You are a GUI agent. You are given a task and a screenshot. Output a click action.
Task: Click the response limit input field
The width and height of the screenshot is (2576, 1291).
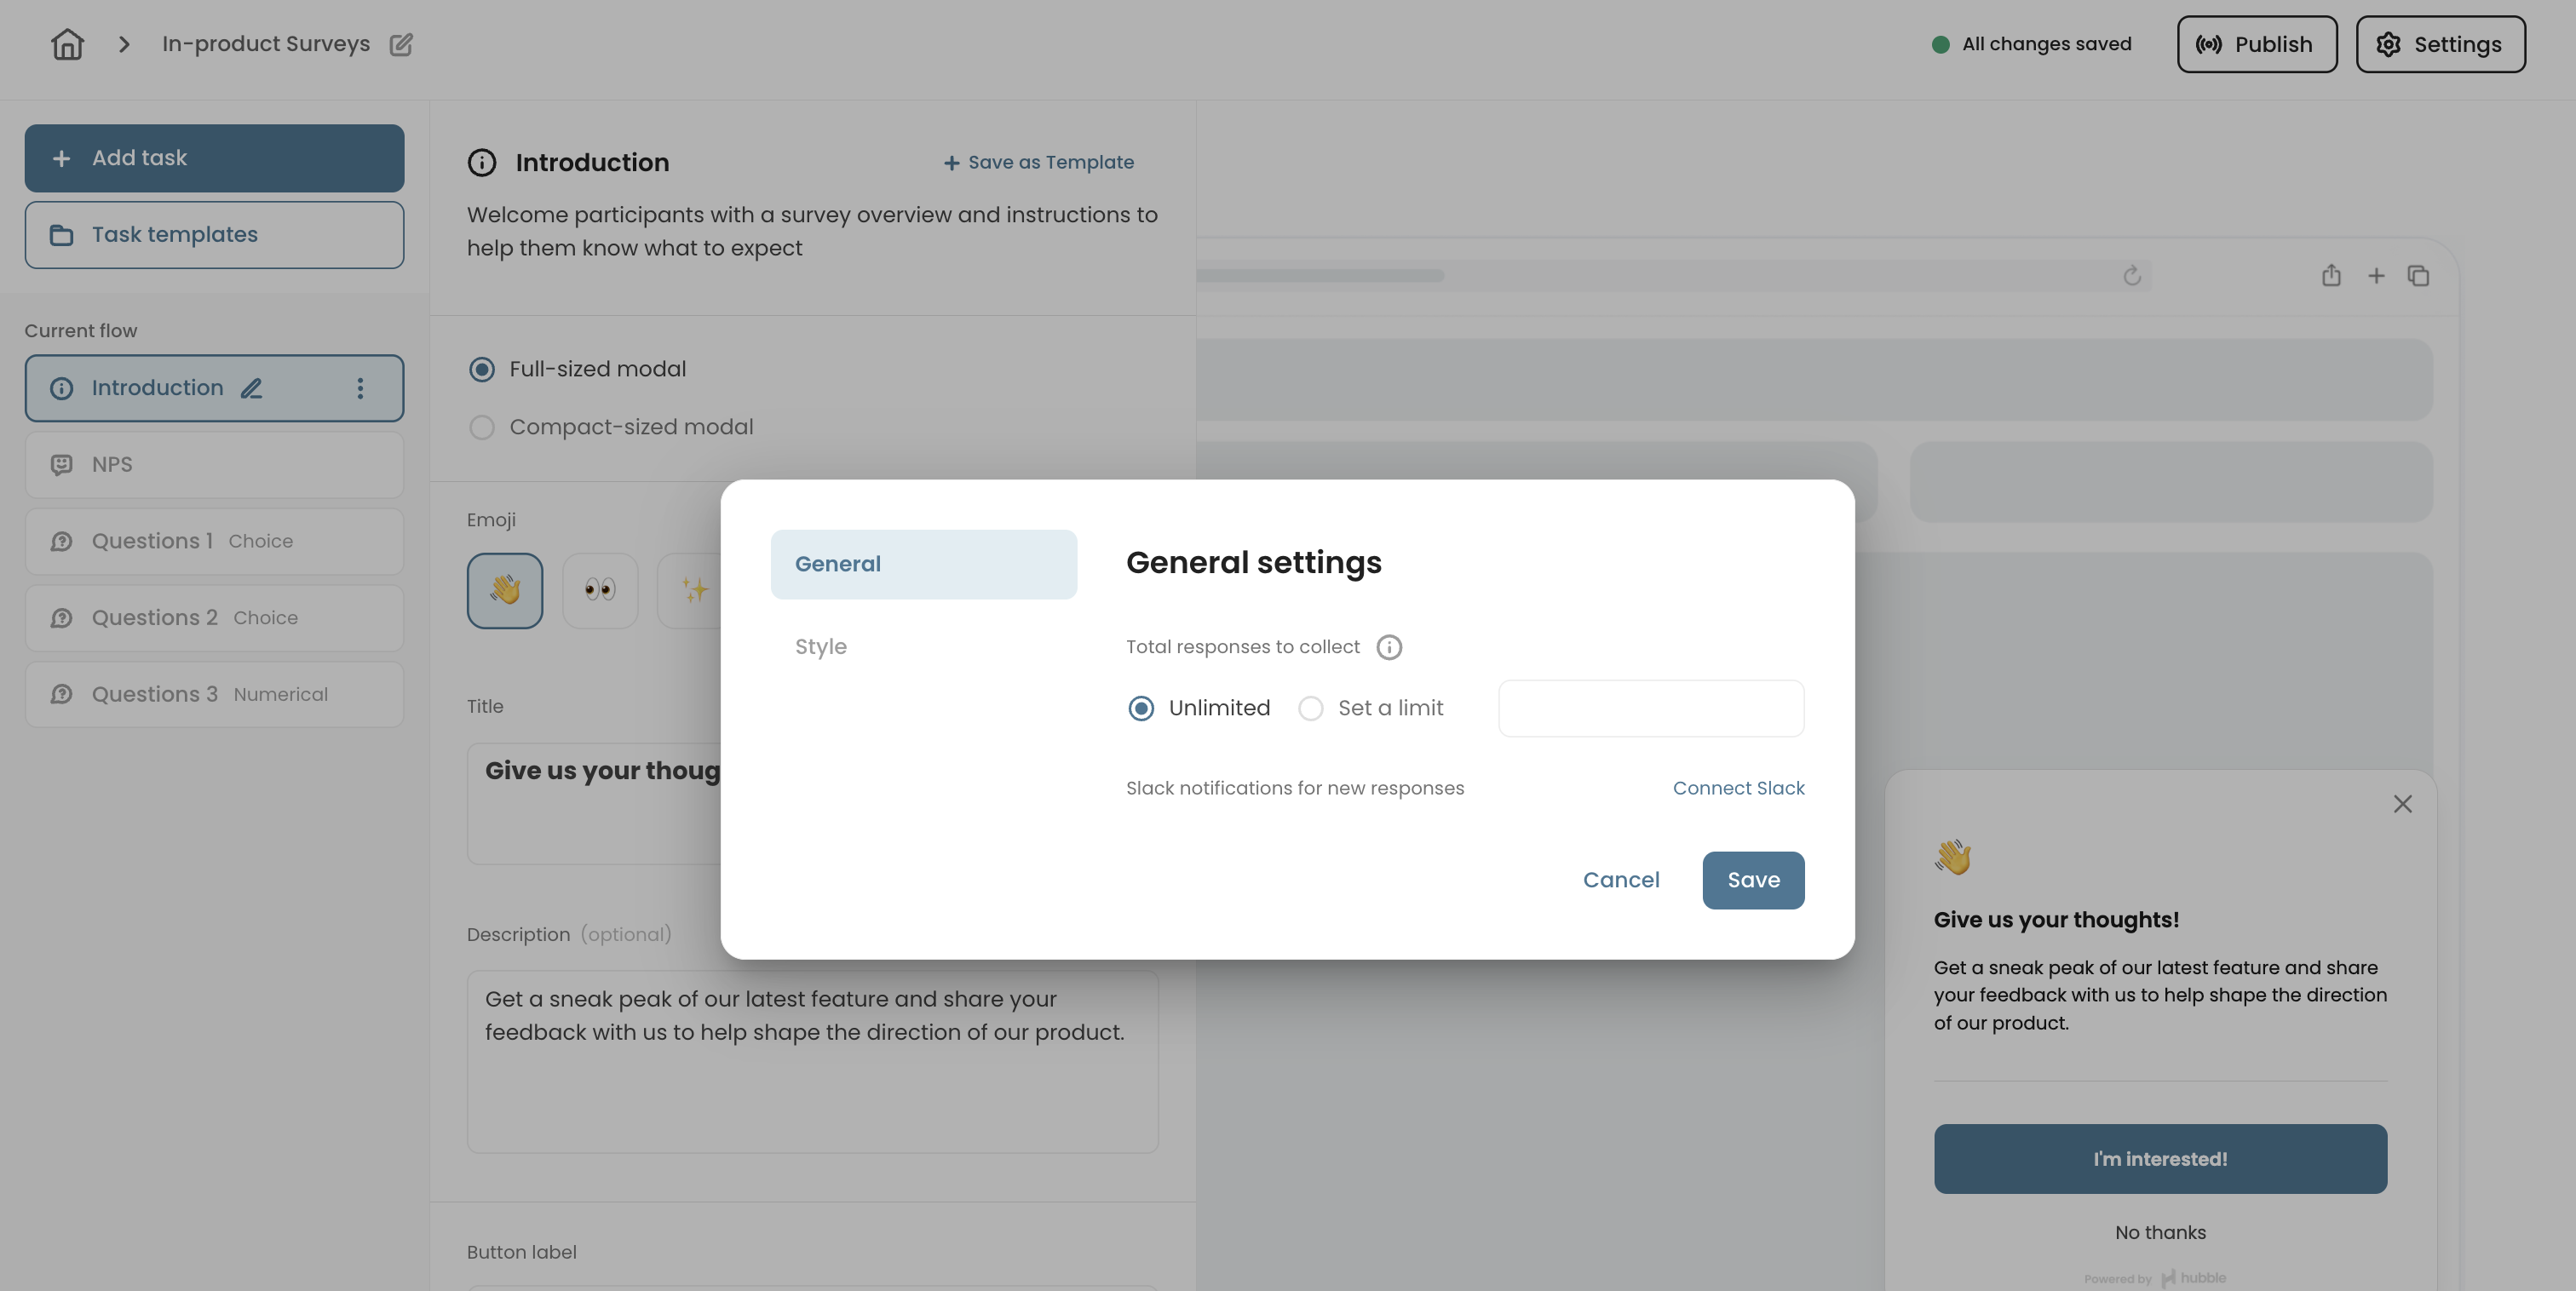pyautogui.click(x=1651, y=708)
